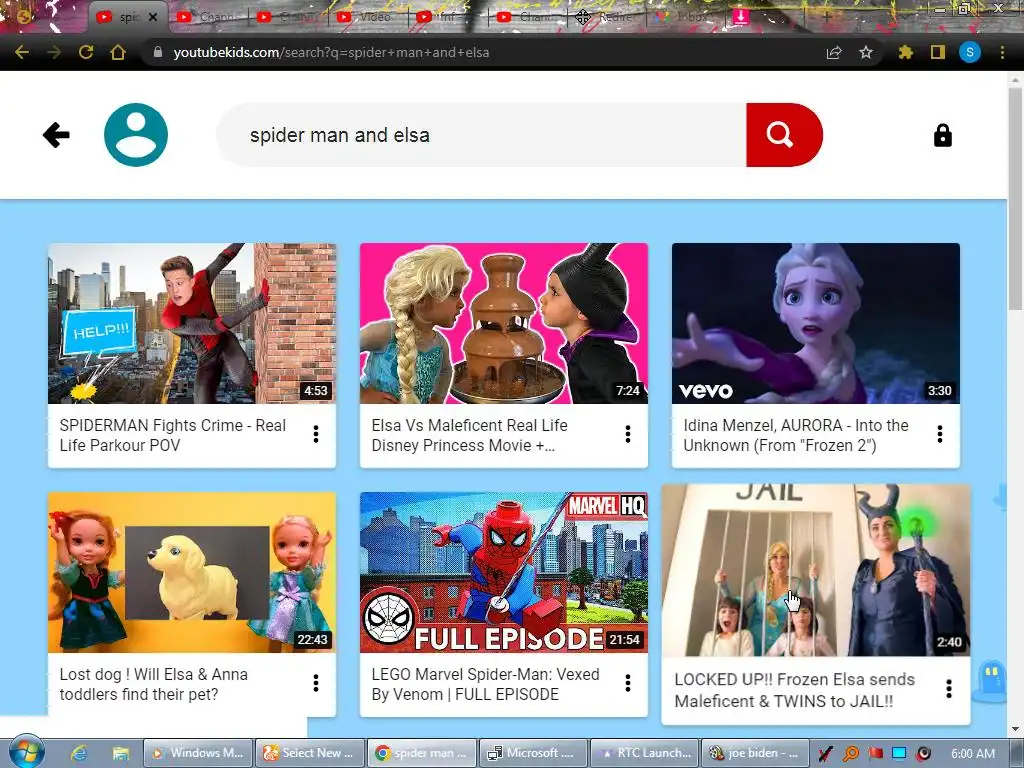Switch to 'joe biden - ...' taskbar window
Viewport: 1024px width, 768px height.
point(755,753)
